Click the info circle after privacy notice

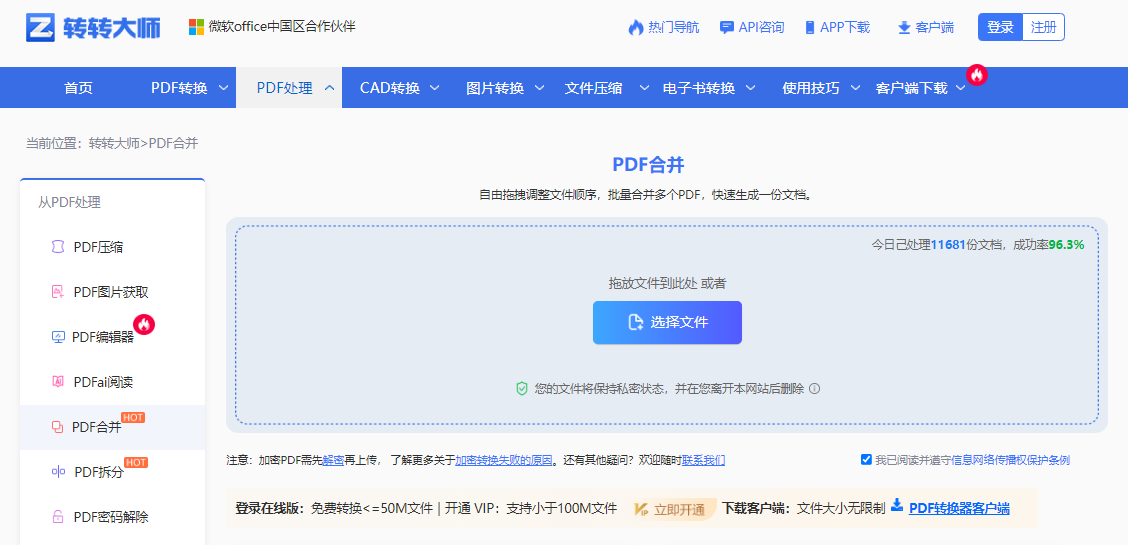[814, 388]
